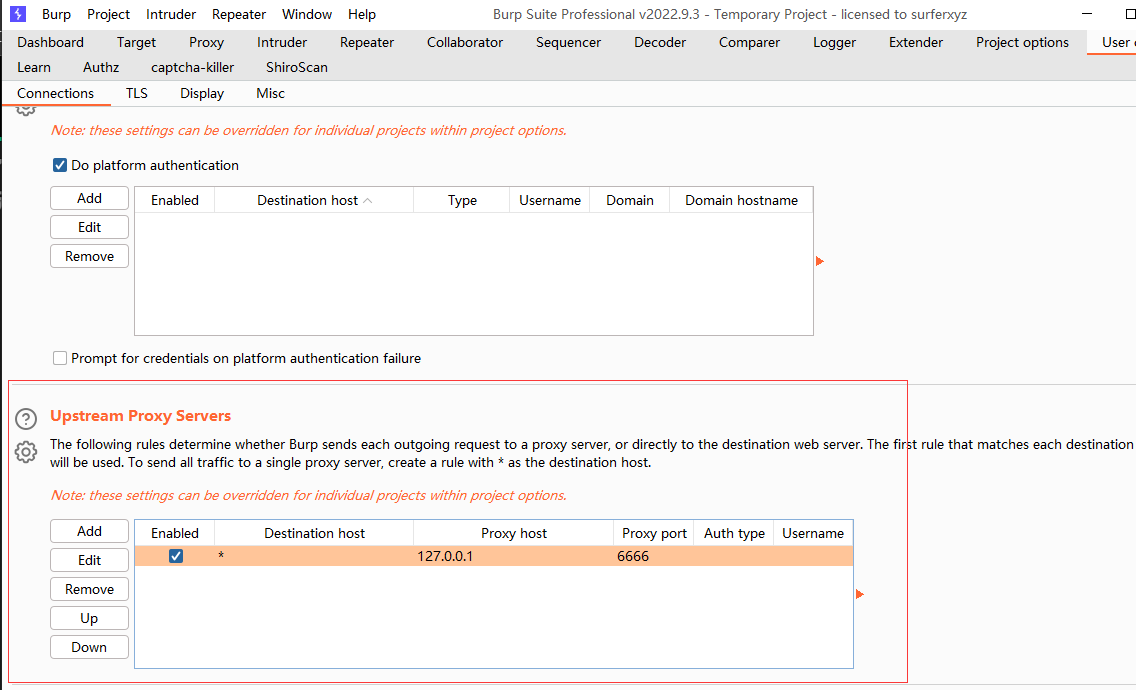Viewport: 1136px width, 690px height.
Task: Click the Burp Suite logo icon
Action: tap(17, 14)
